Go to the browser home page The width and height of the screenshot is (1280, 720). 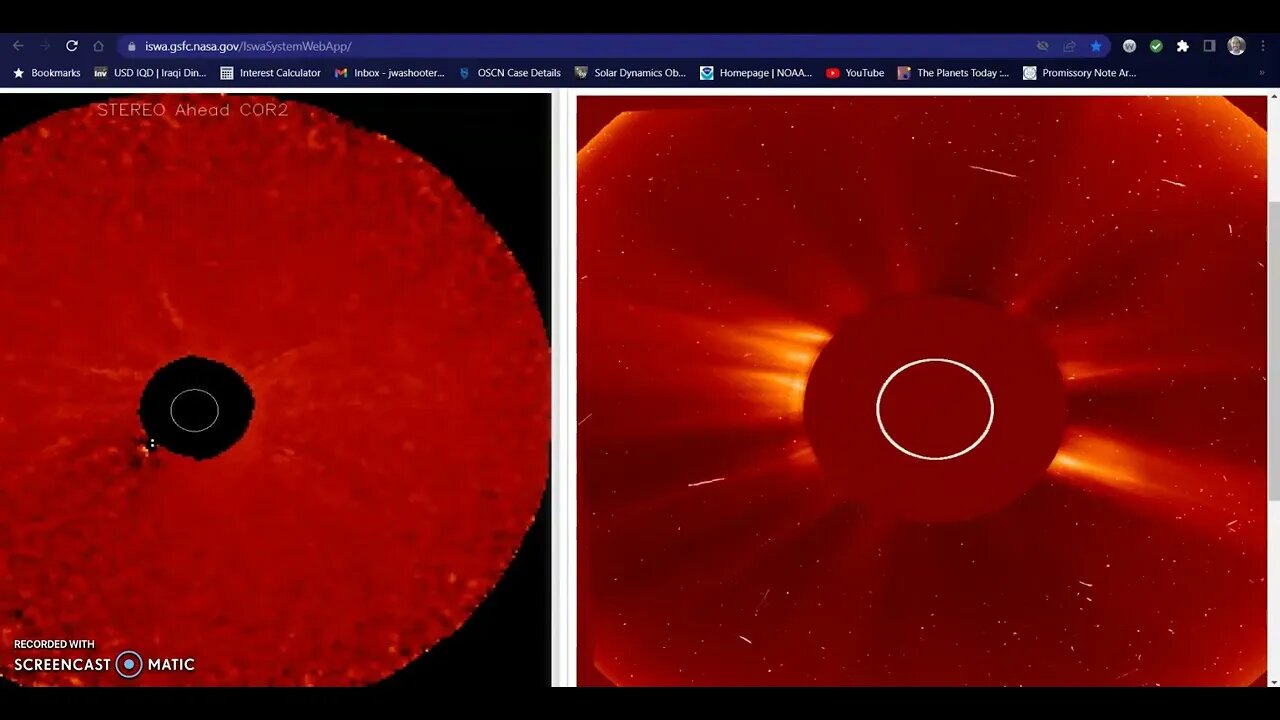pos(98,46)
